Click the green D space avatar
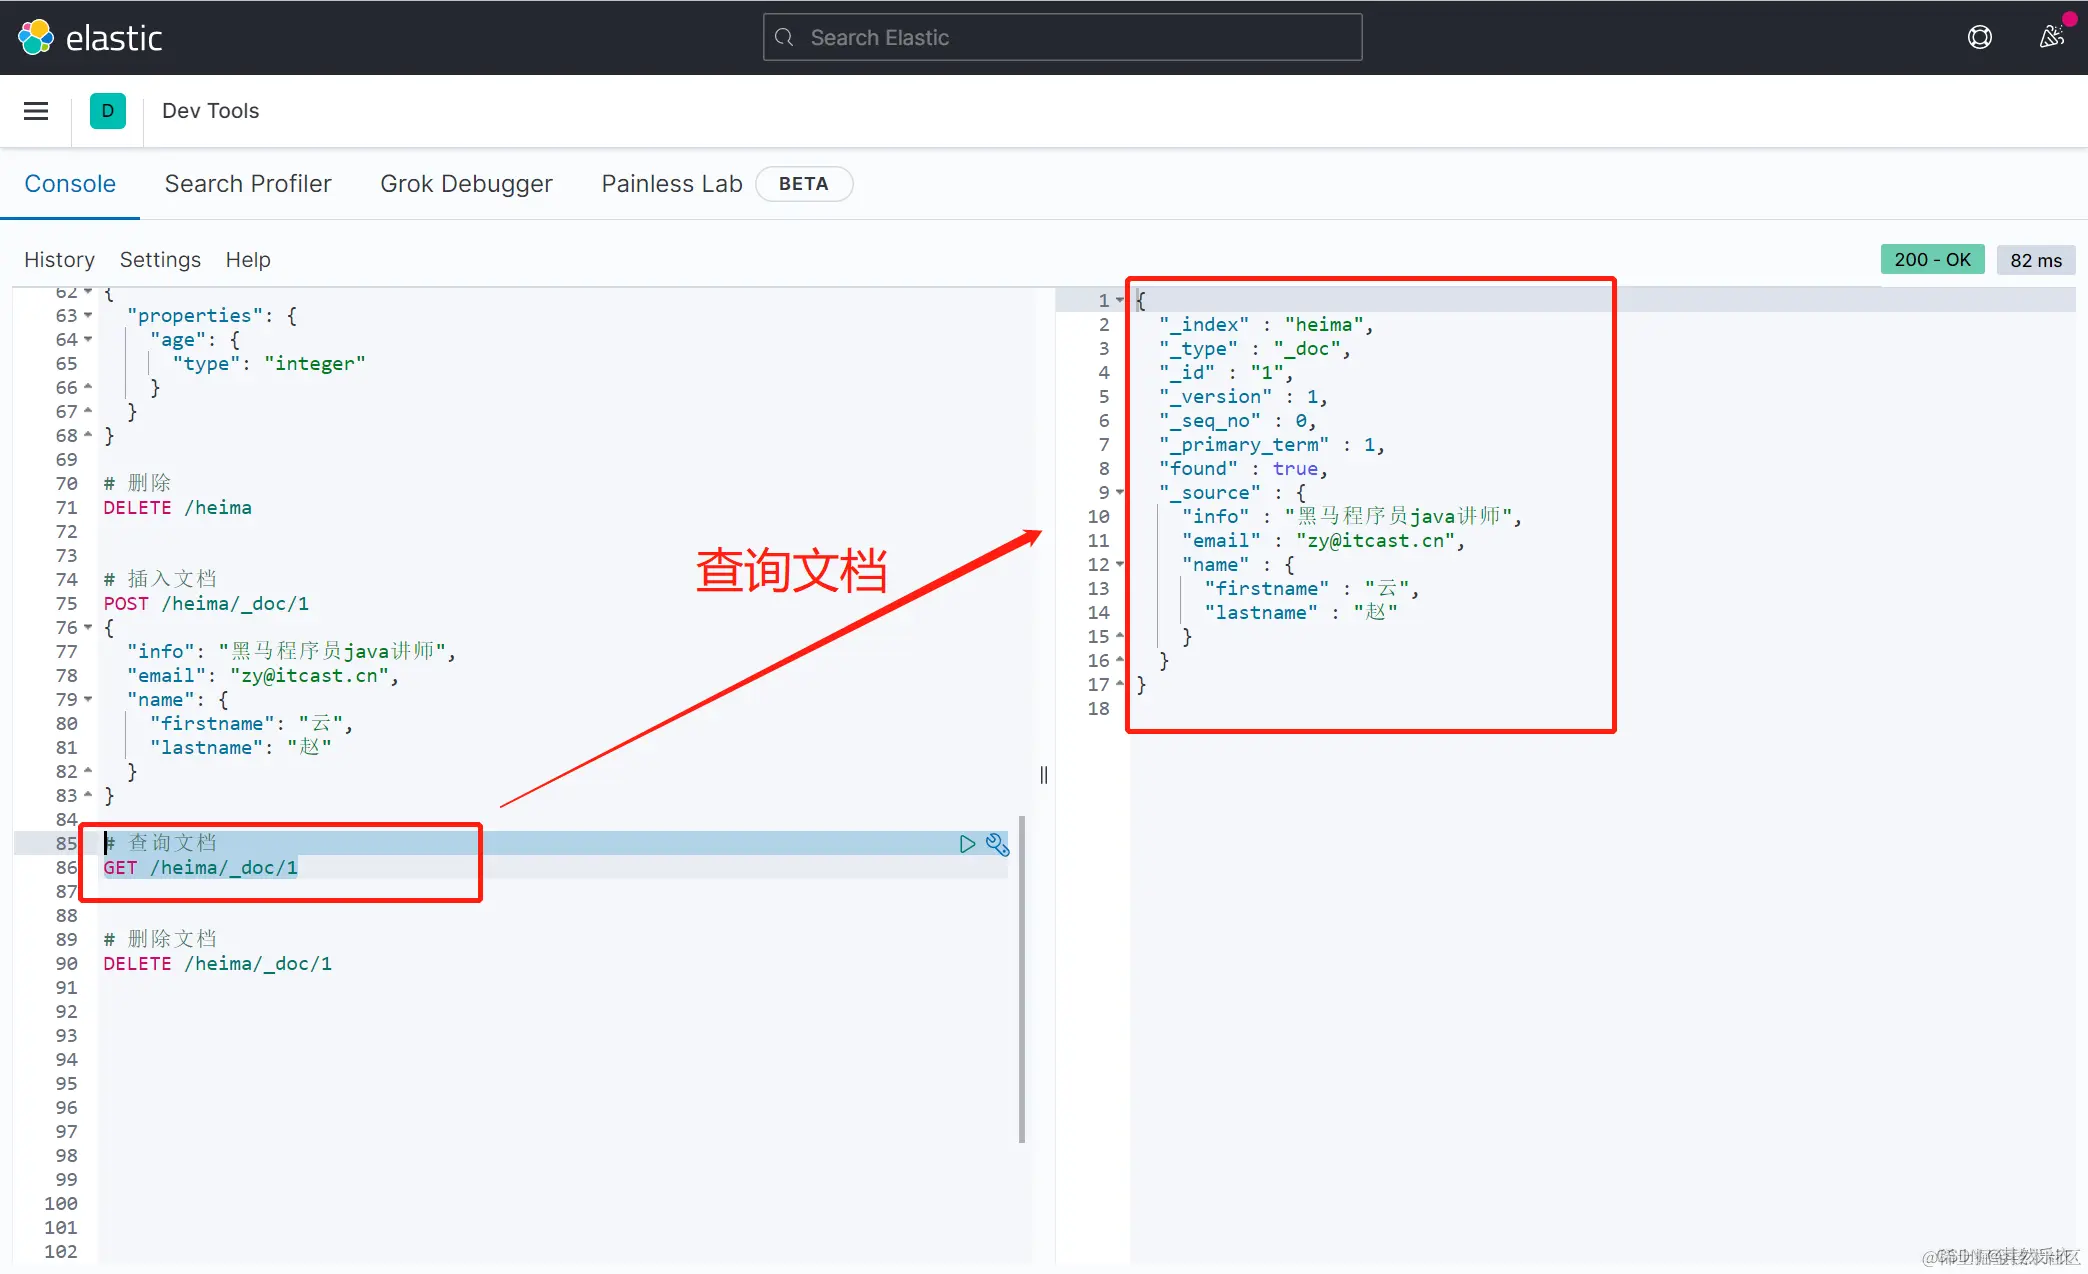2088x1274 pixels. pos(108,111)
